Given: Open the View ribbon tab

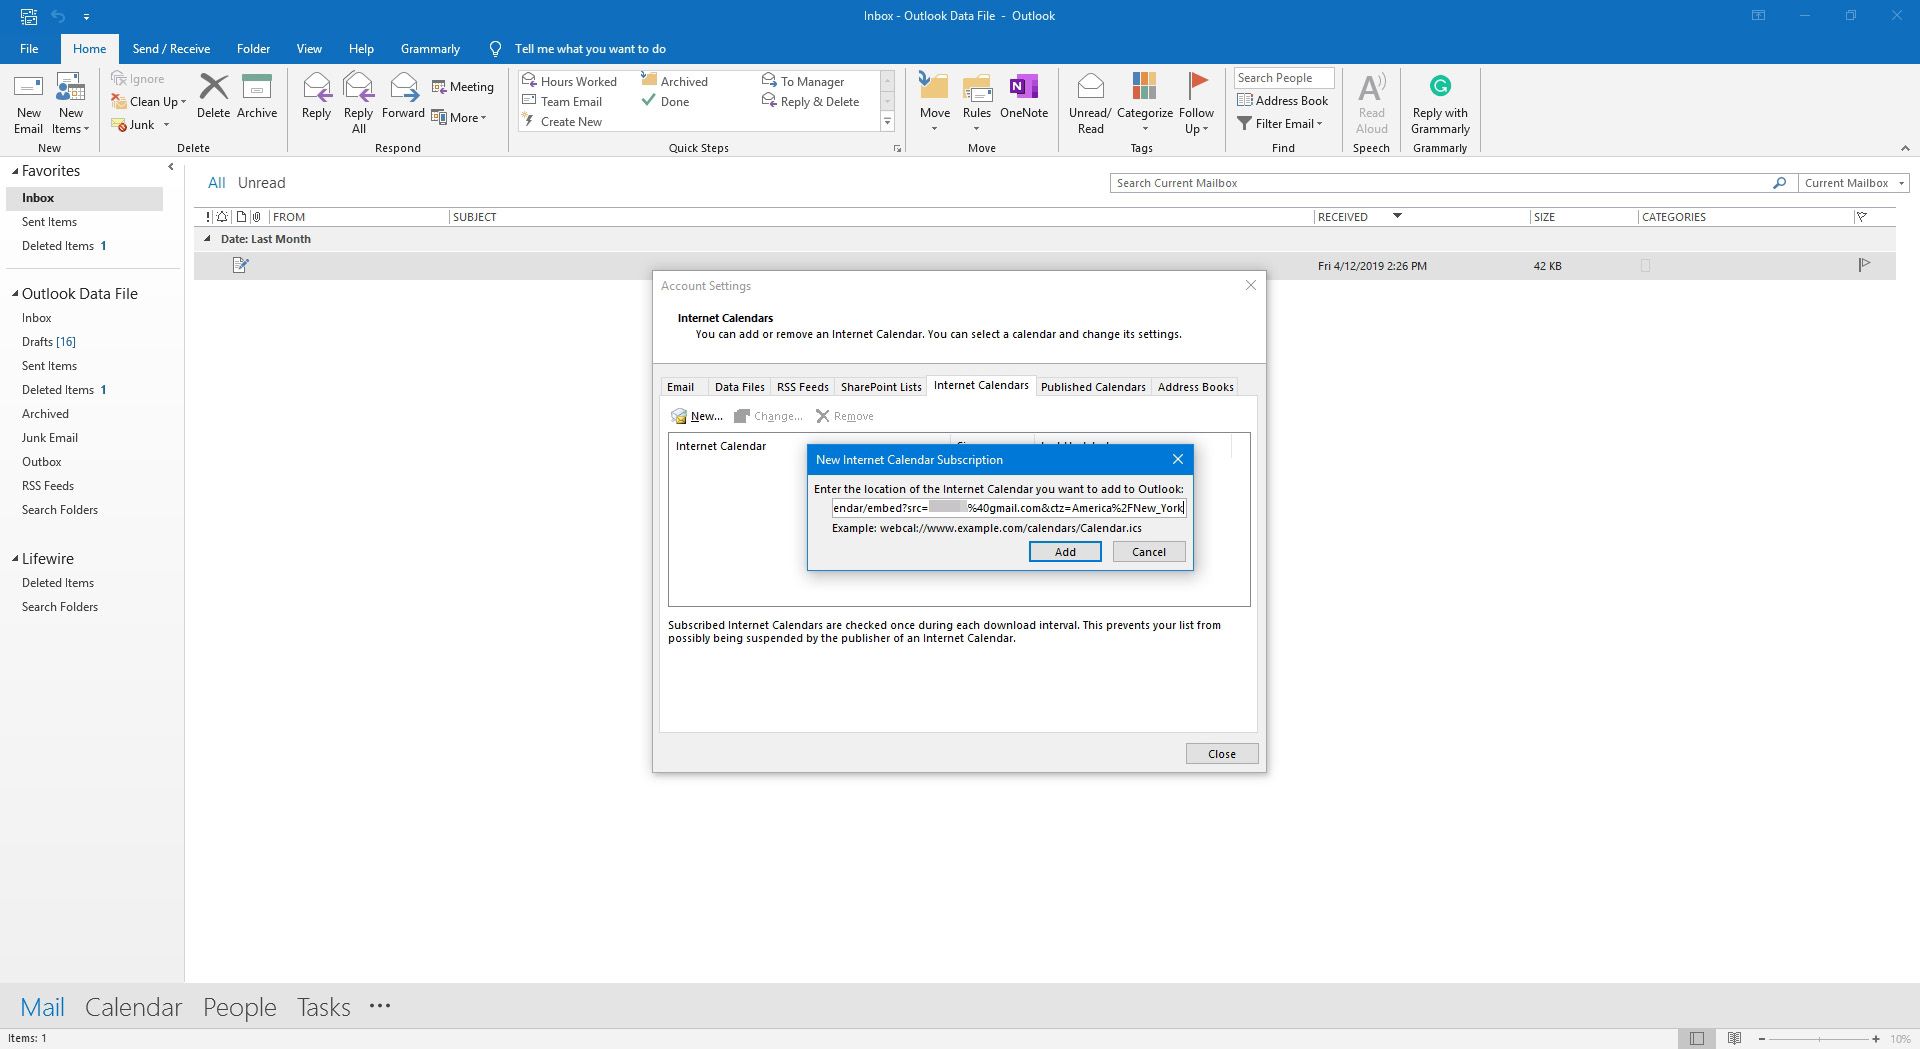Looking at the screenshot, I should click(309, 48).
